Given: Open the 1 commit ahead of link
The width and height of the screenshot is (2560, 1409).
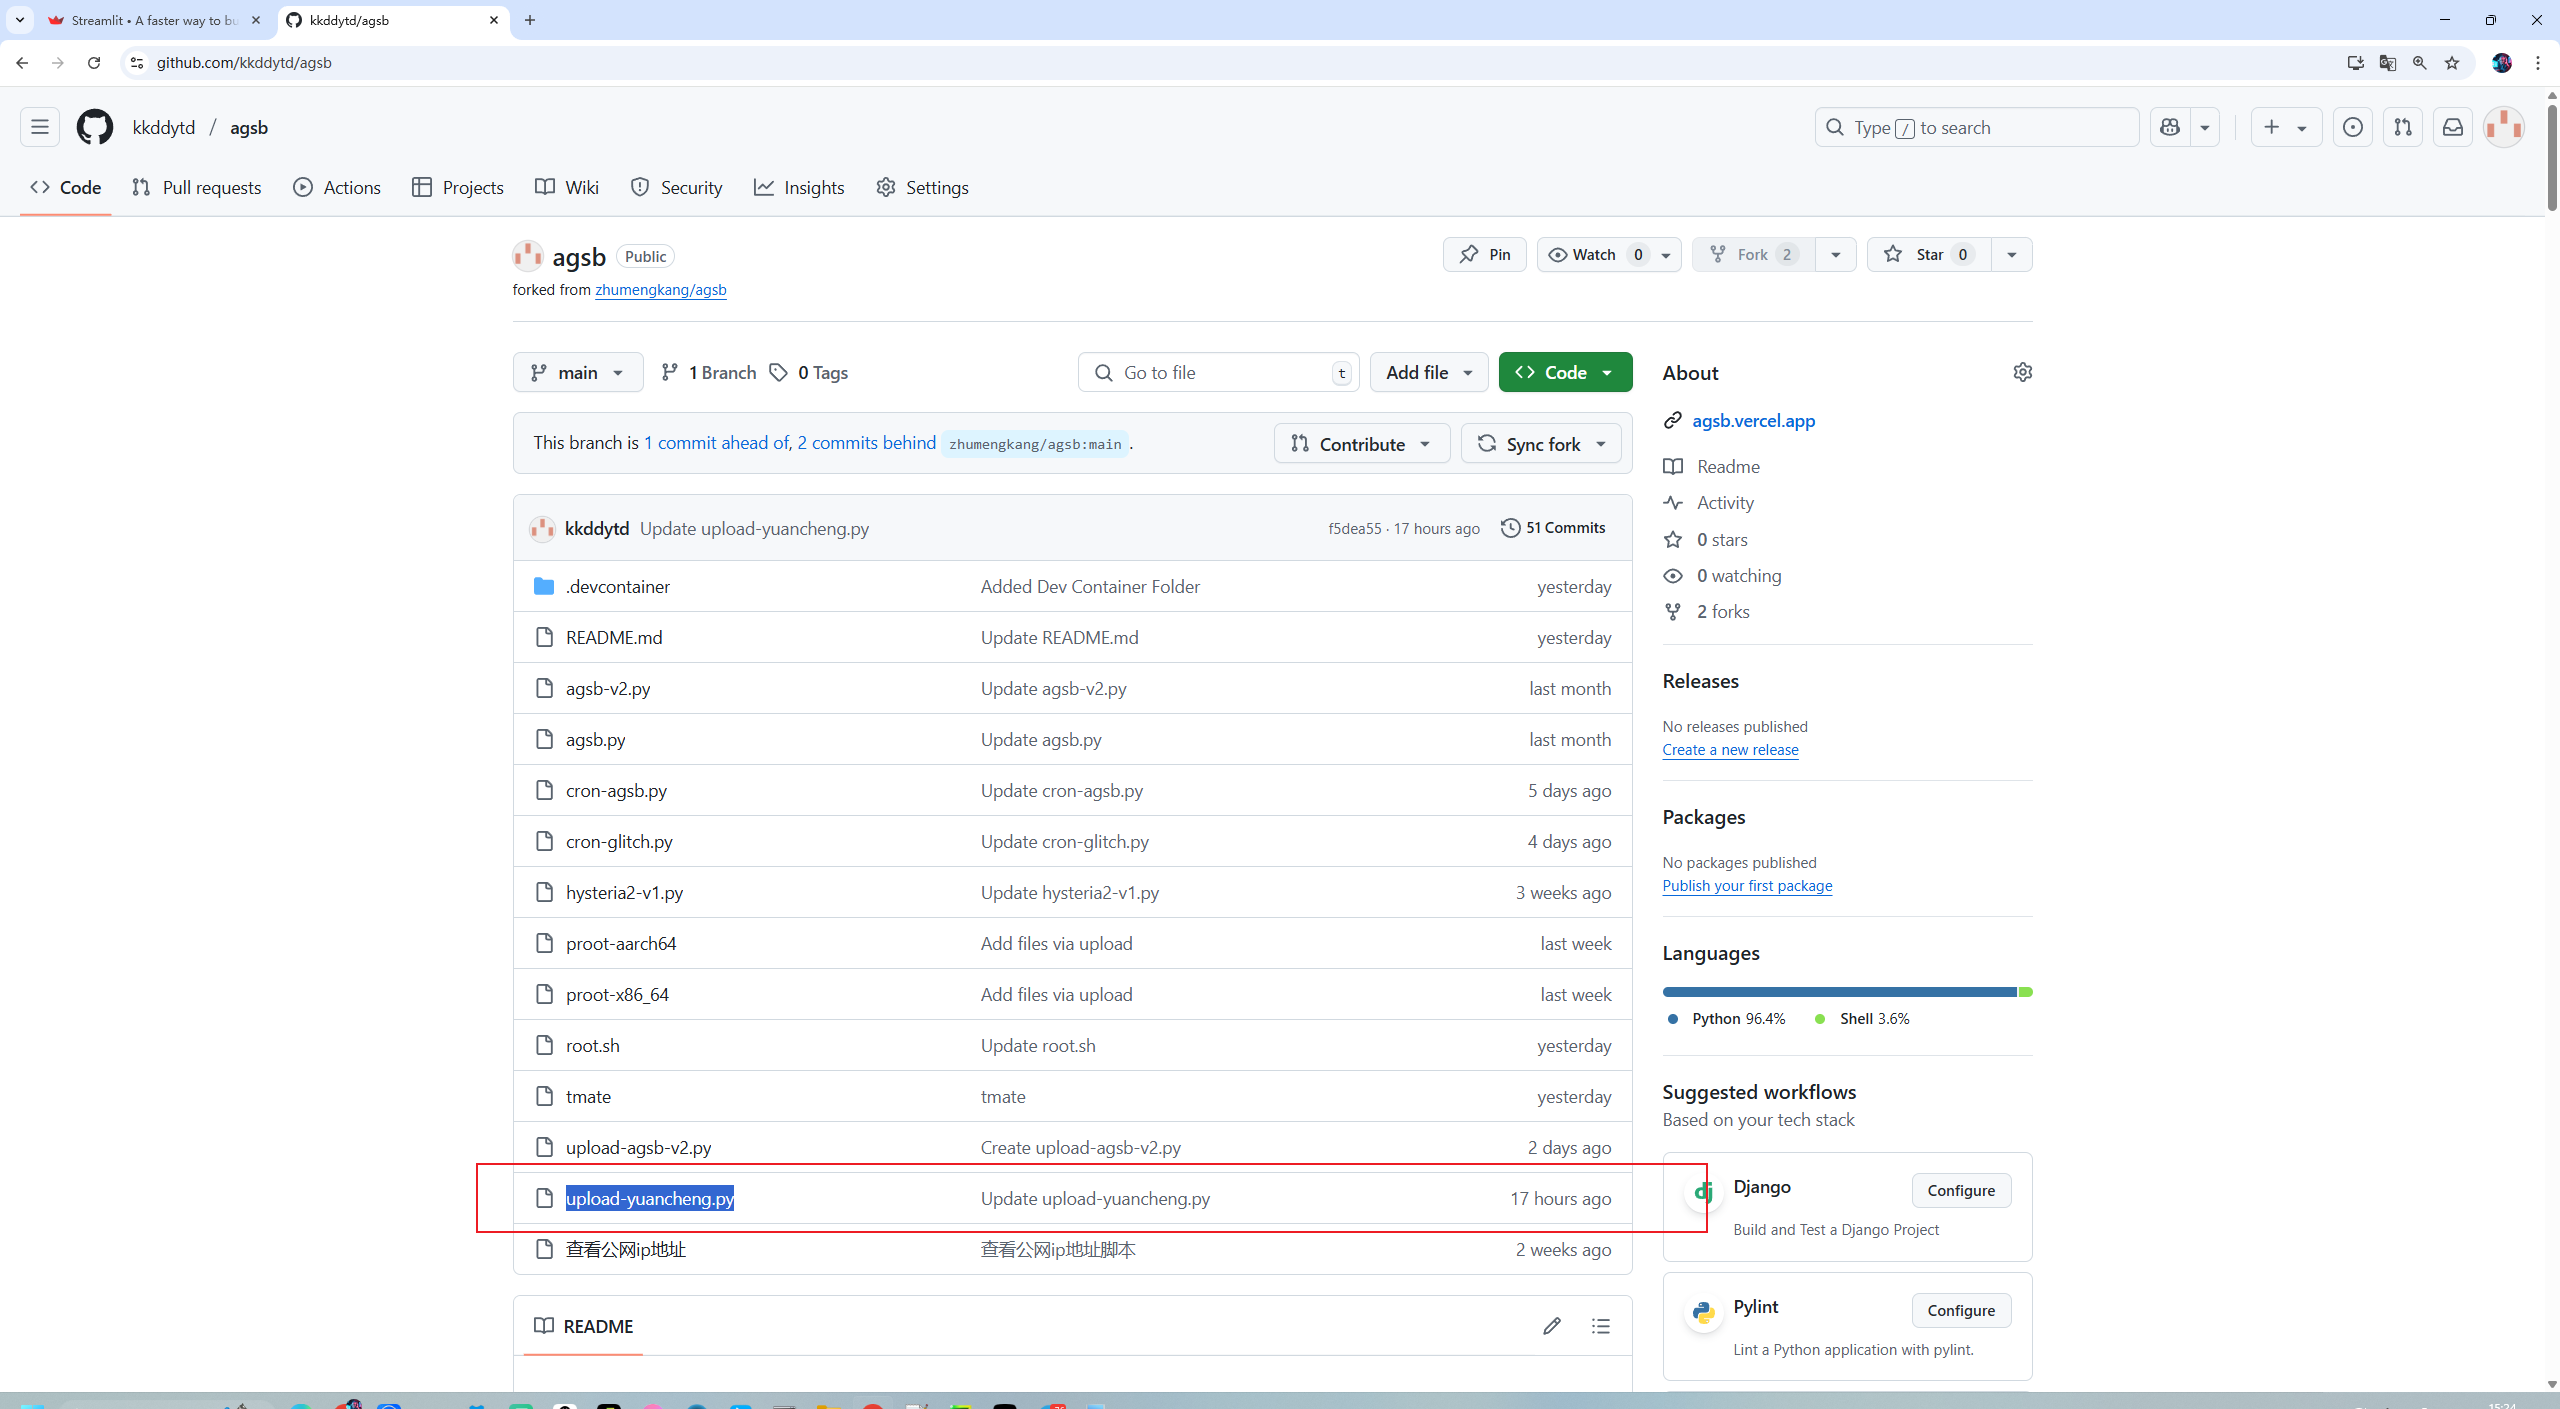Looking at the screenshot, I should pyautogui.click(x=715, y=443).
